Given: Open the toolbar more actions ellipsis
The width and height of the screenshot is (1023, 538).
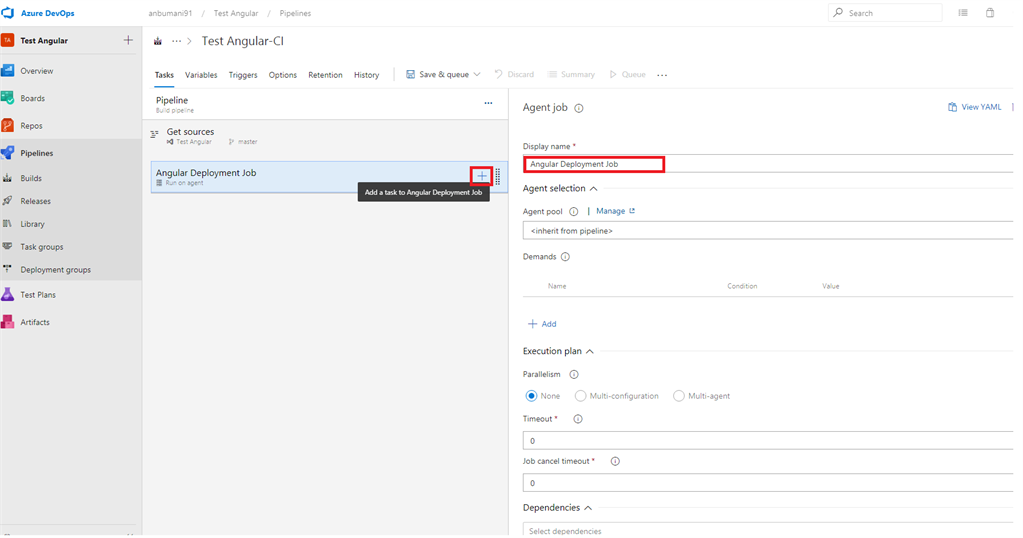Looking at the screenshot, I should click(x=662, y=75).
